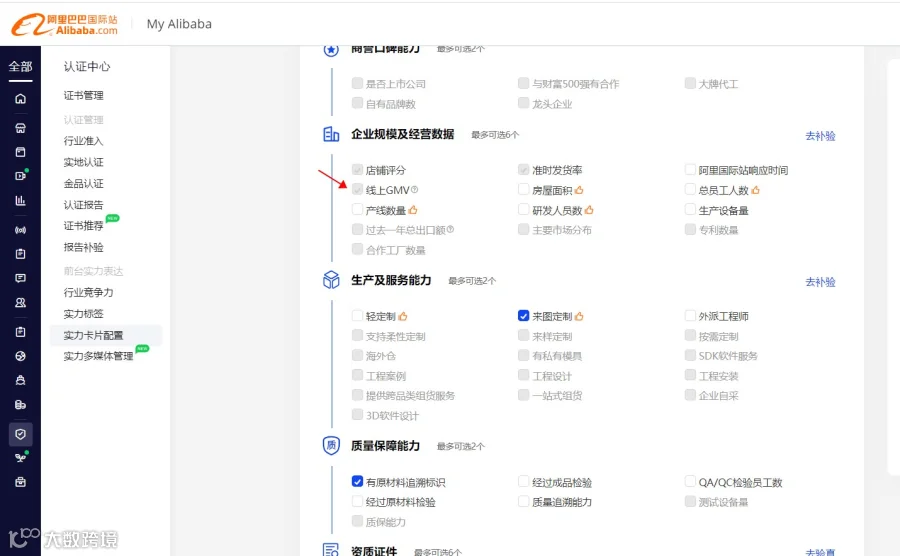Screen dimensions: 900x556
Task: Click 去补验 link beside 企业规模及经营数据
Action: pos(820,136)
